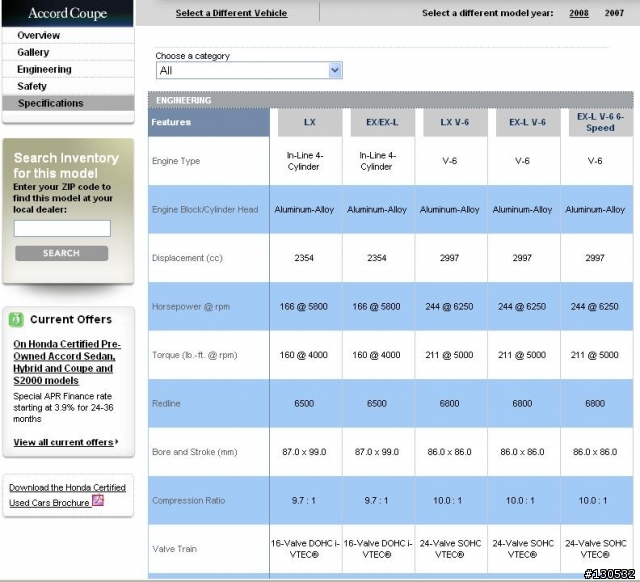Click Select a Different Vehicle link

coord(231,13)
